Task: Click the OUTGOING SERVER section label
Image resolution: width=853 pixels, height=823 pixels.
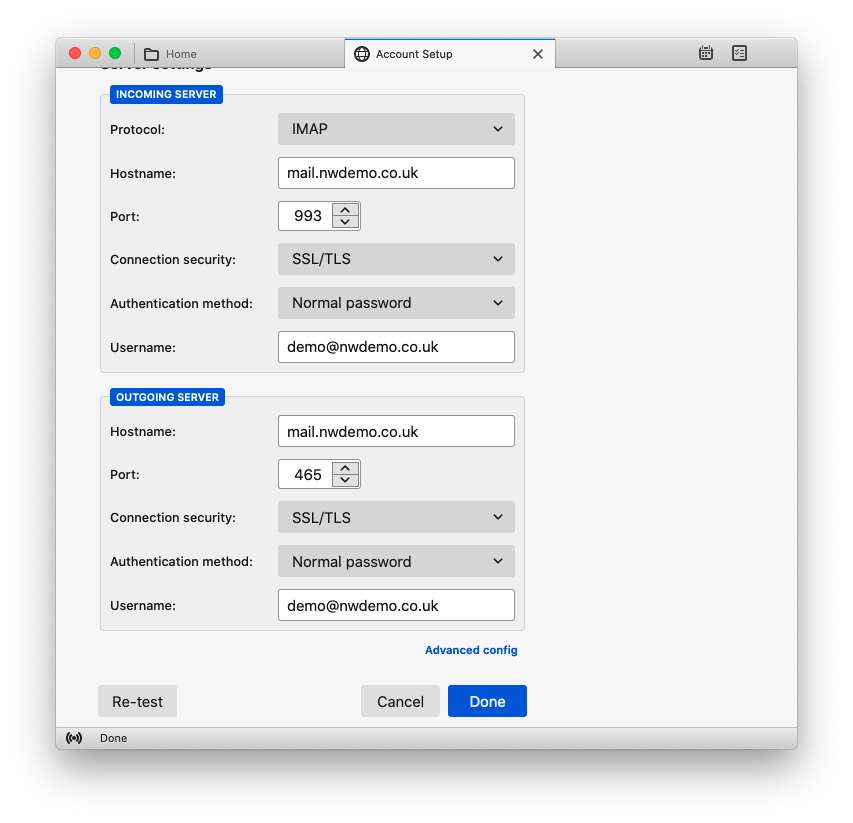Action: click(x=168, y=397)
